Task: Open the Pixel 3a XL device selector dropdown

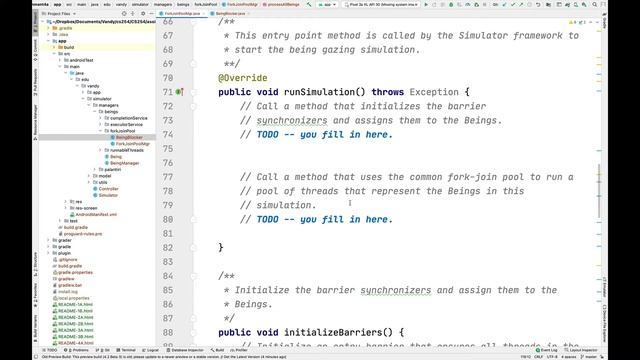Action: pos(382,4)
